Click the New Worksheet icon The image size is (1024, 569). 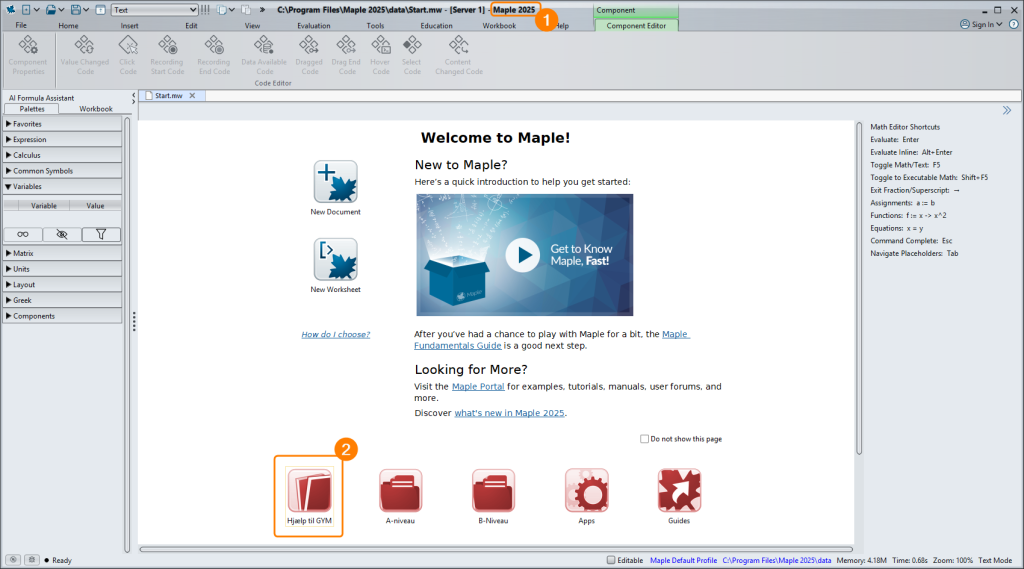pos(335,260)
